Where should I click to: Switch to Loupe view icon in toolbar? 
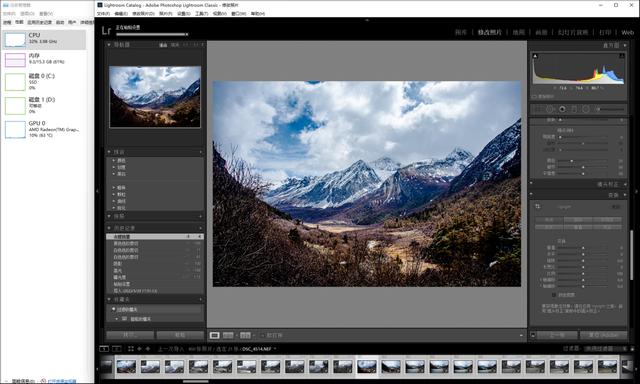(214, 335)
